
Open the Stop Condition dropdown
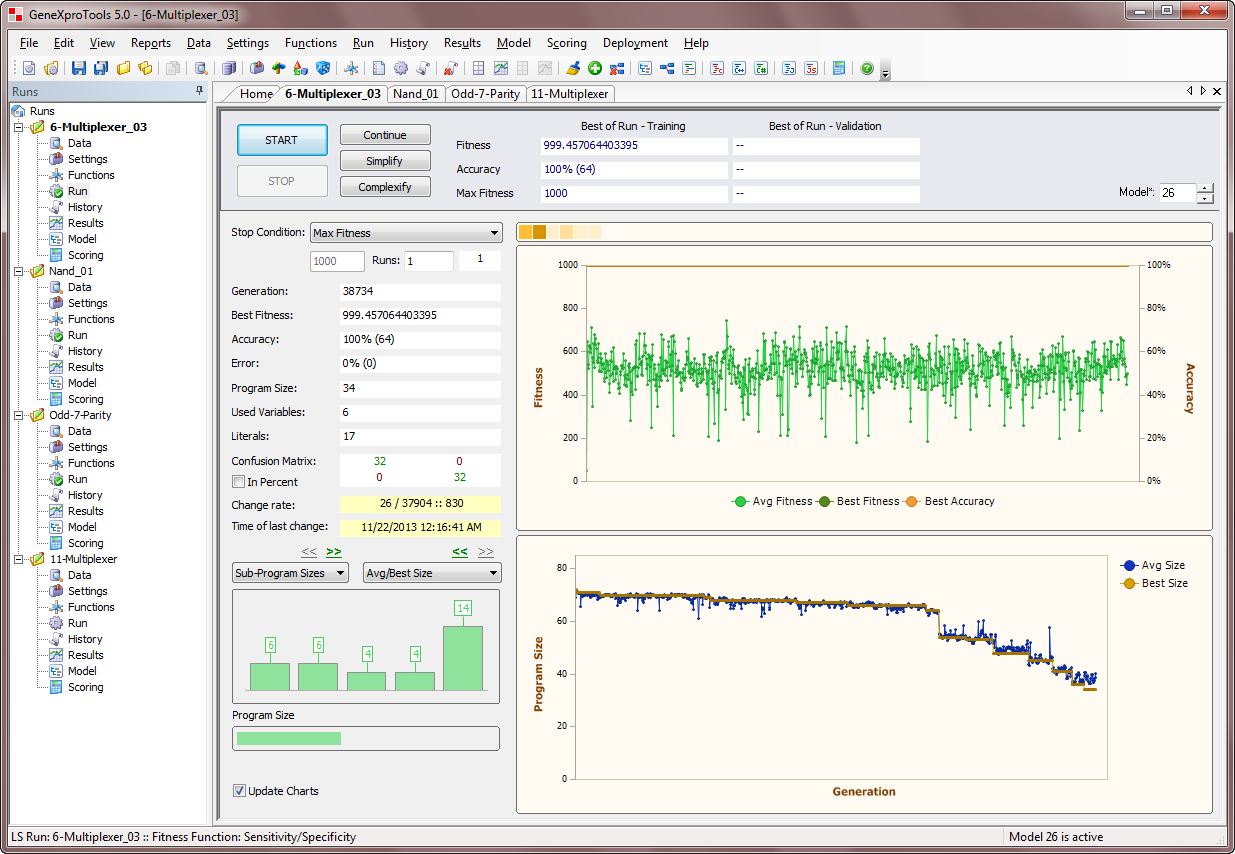click(x=406, y=233)
